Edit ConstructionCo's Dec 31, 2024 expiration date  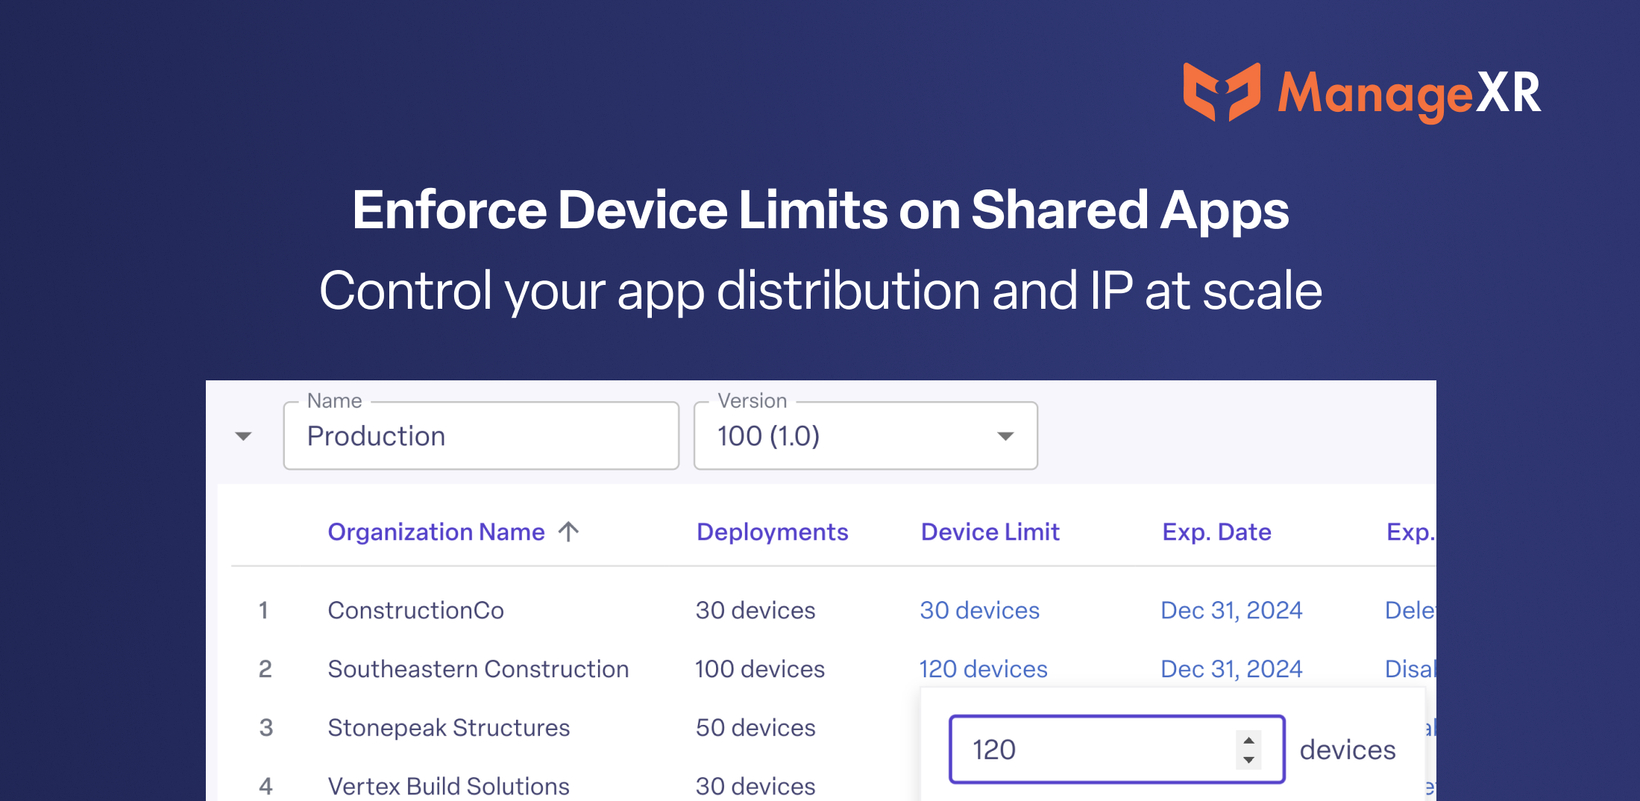click(1231, 610)
